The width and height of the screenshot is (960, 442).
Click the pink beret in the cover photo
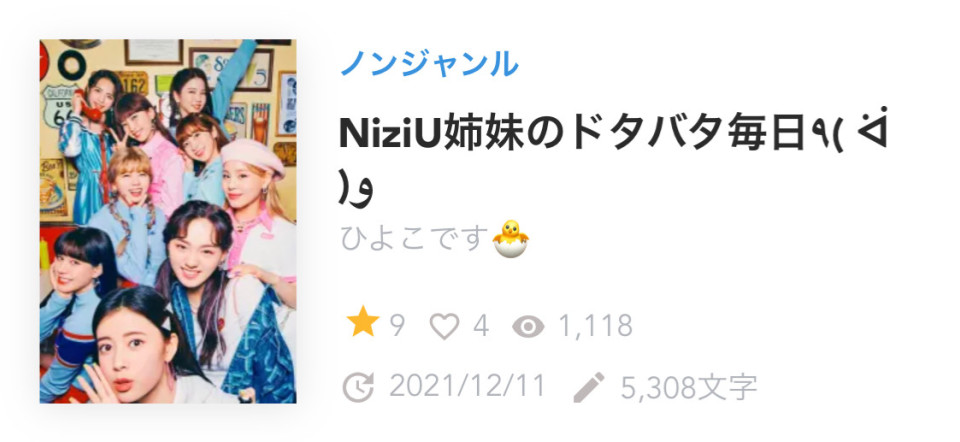[253, 155]
